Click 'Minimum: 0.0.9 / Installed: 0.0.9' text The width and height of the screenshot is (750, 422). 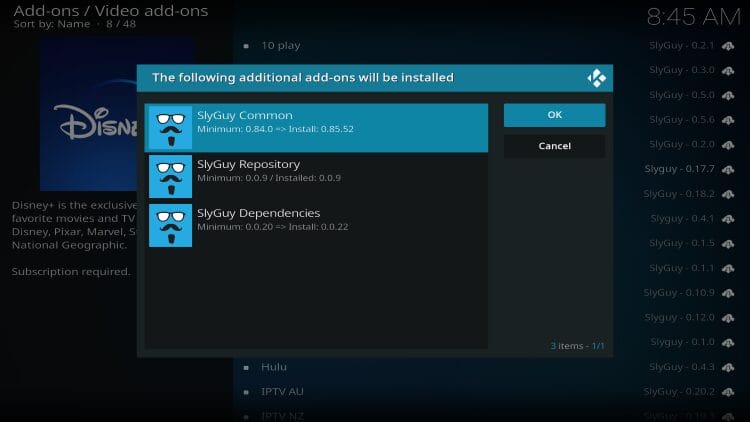(x=269, y=178)
